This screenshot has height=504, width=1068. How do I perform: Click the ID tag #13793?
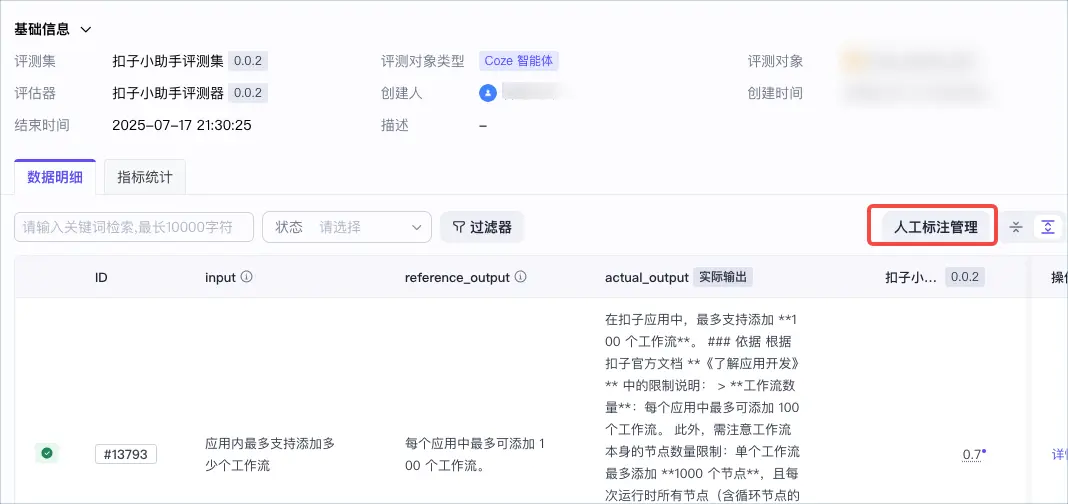tap(126, 454)
